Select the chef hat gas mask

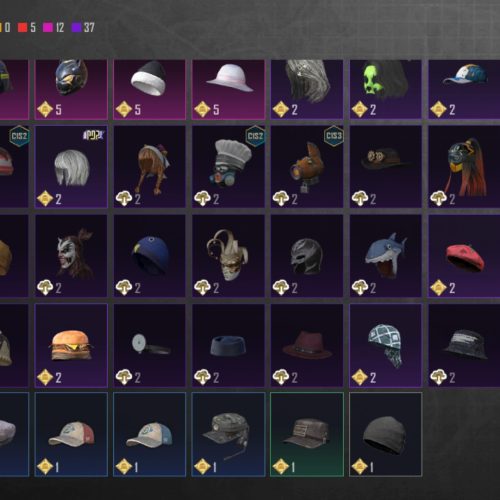click(228, 167)
